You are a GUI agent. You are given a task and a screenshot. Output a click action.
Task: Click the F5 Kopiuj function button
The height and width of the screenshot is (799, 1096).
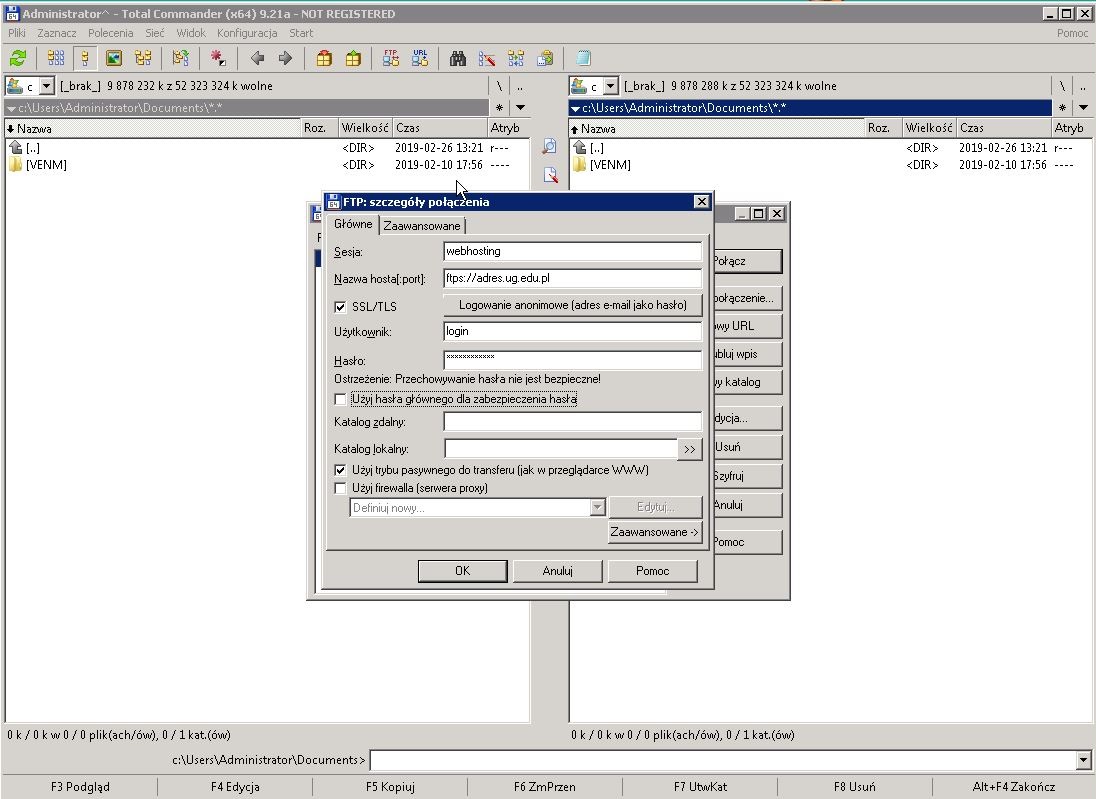390,787
